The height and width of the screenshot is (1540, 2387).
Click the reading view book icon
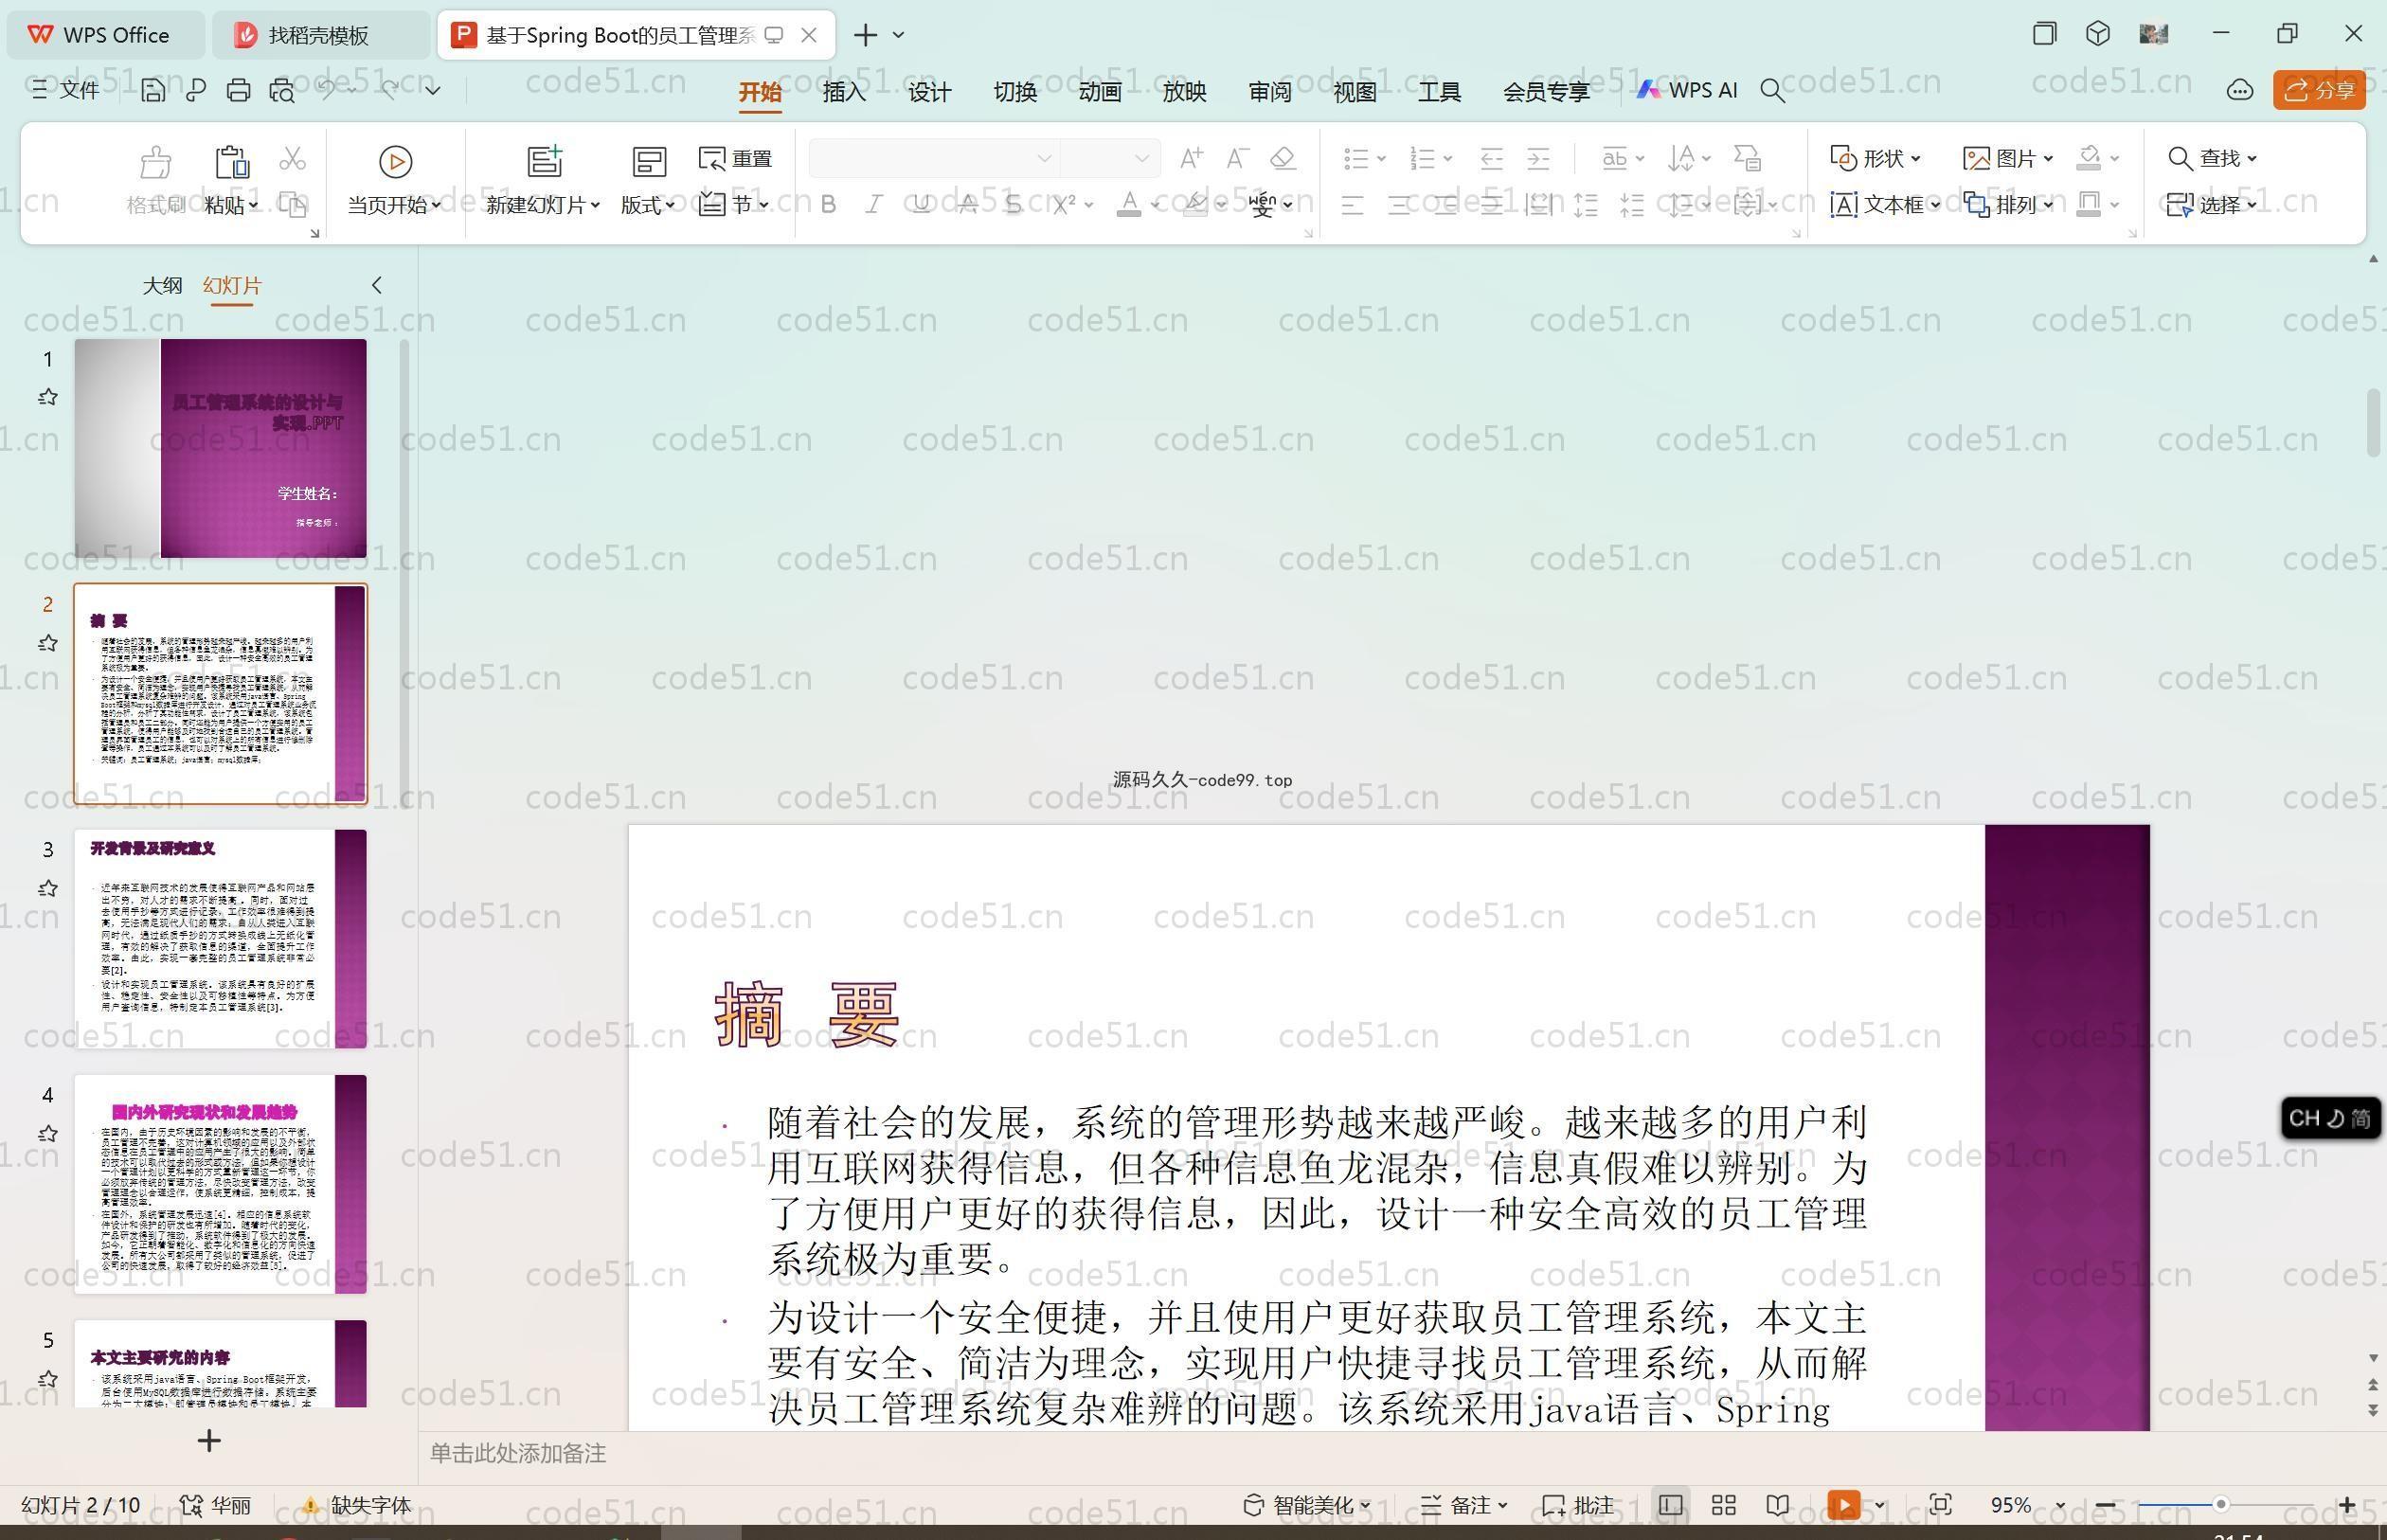(1777, 1505)
